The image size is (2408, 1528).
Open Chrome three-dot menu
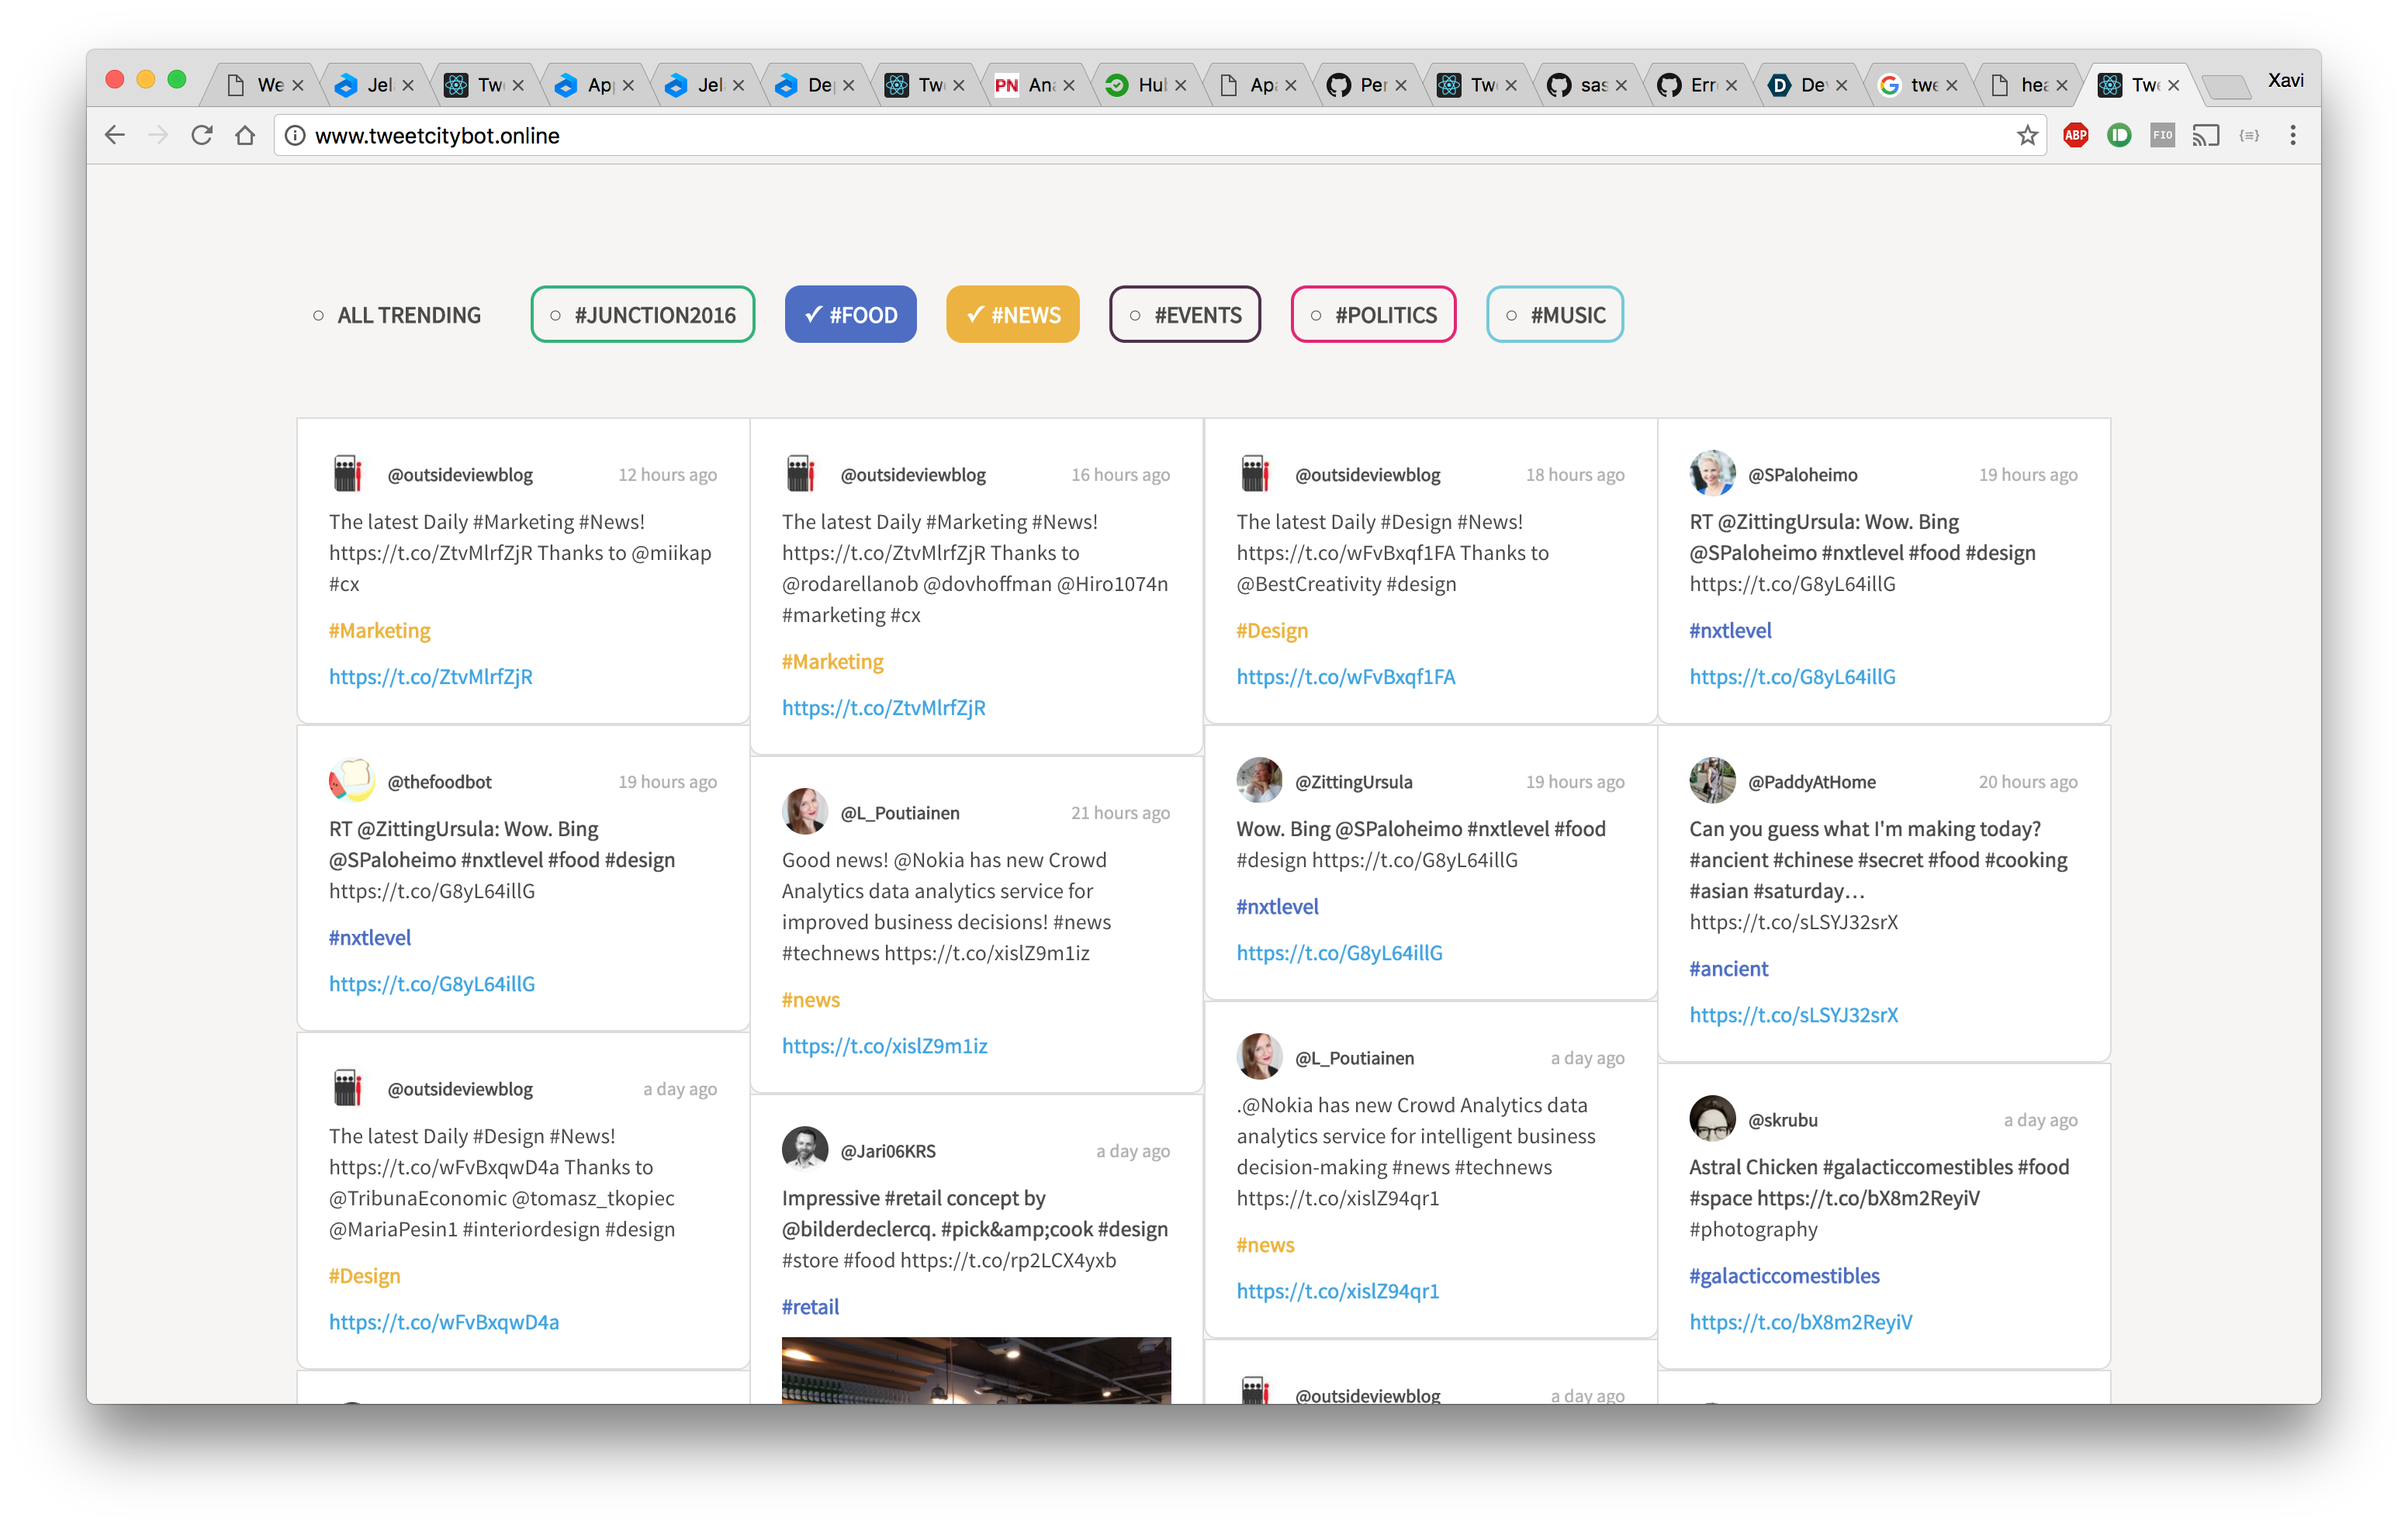coord(2293,135)
